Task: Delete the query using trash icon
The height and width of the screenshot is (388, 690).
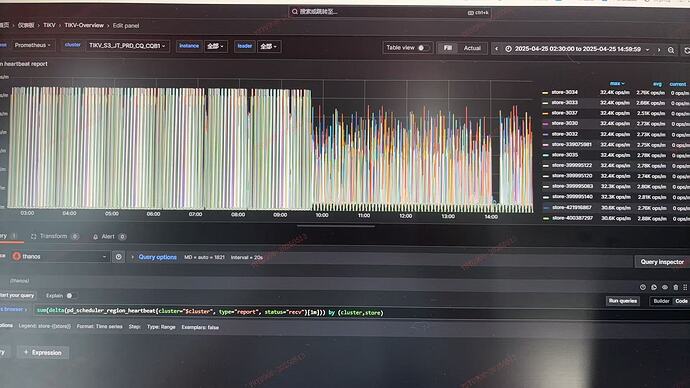Action: pos(676,287)
